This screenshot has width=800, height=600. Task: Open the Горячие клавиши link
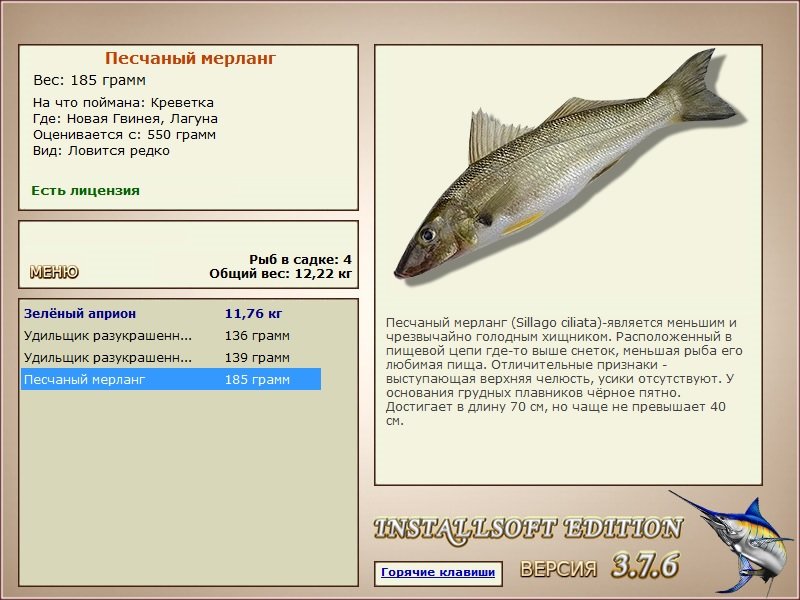point(438,572)
